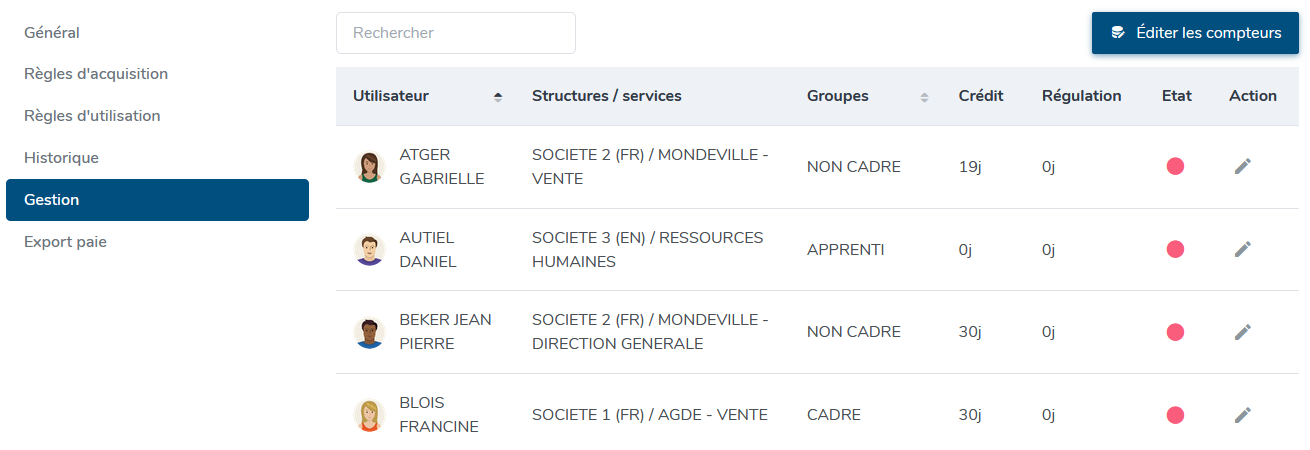Click edit pencil in BLOIS FRANCINE row
The image size is (1310, 450).
pos(1242,415)
